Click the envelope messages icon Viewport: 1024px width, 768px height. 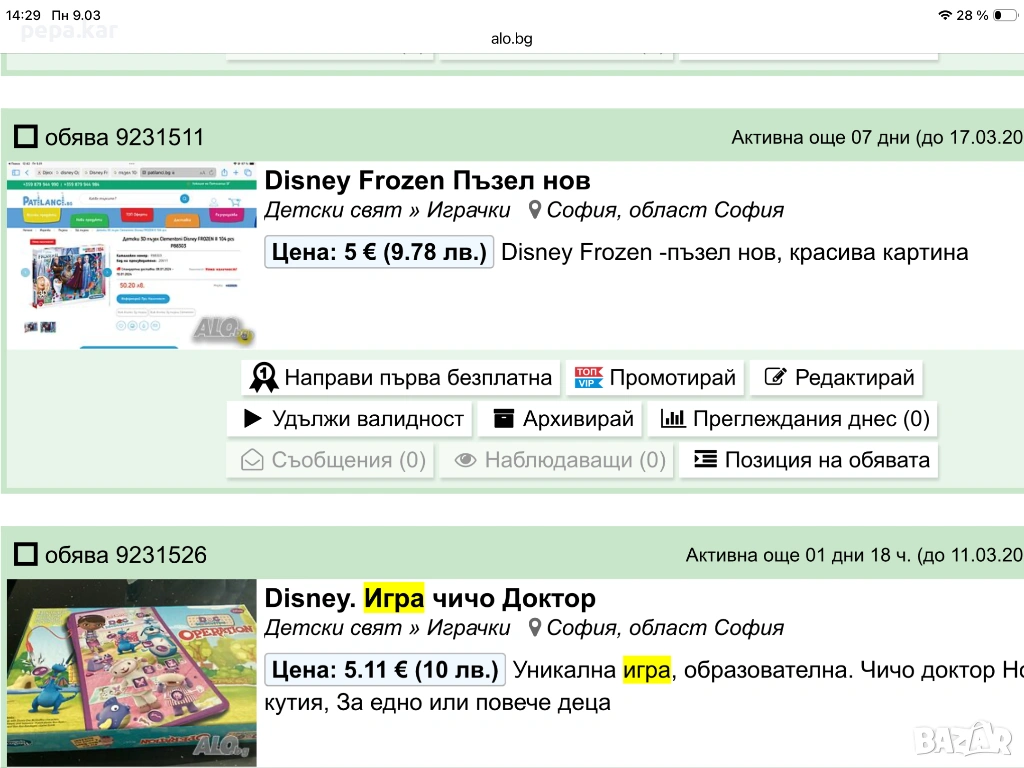pos(253,460)
